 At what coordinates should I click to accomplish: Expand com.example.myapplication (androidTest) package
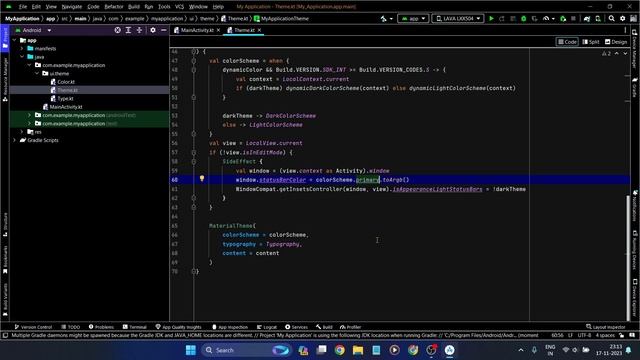click(x=29, y=115)
